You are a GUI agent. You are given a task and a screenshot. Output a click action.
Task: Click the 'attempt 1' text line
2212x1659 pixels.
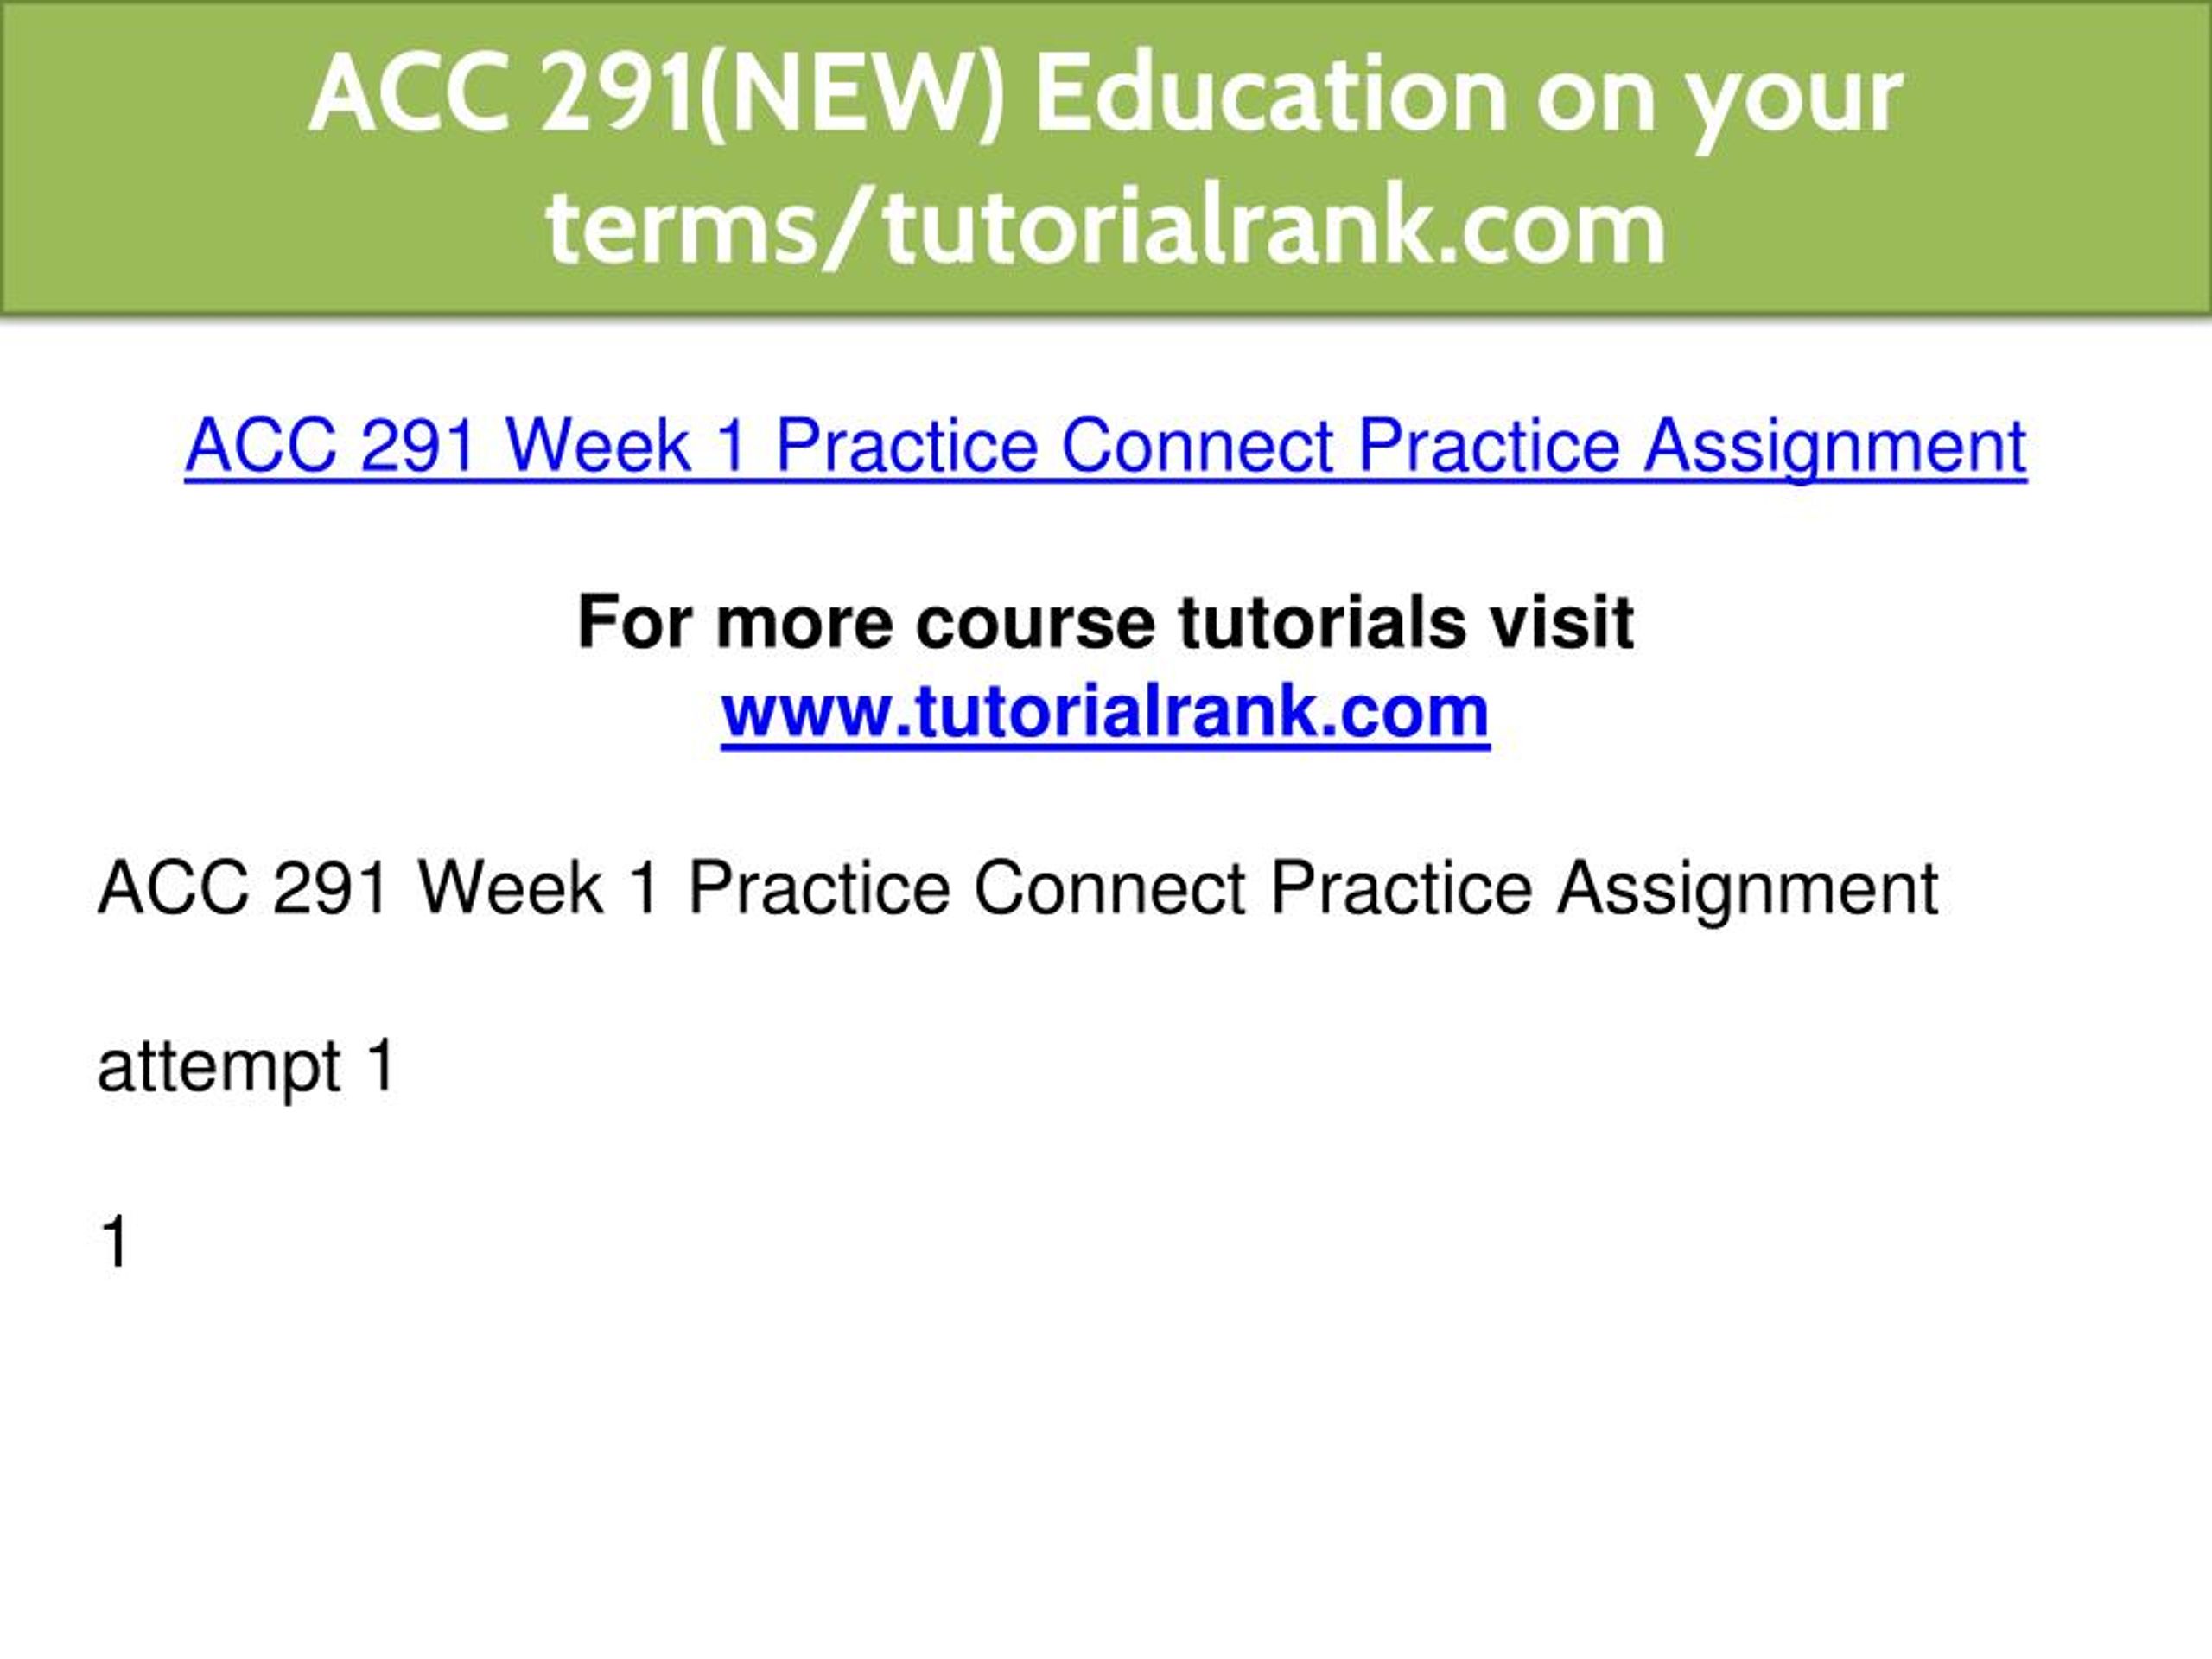click(247, 1066)
